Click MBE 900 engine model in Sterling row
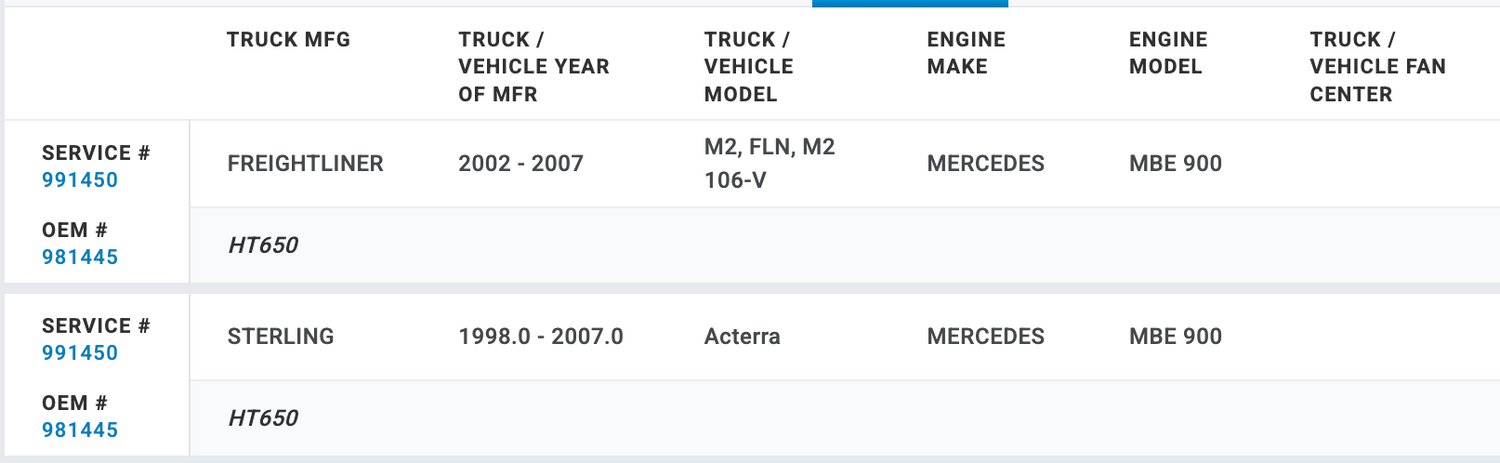The image size is (1500, 463). [1175, 337]
